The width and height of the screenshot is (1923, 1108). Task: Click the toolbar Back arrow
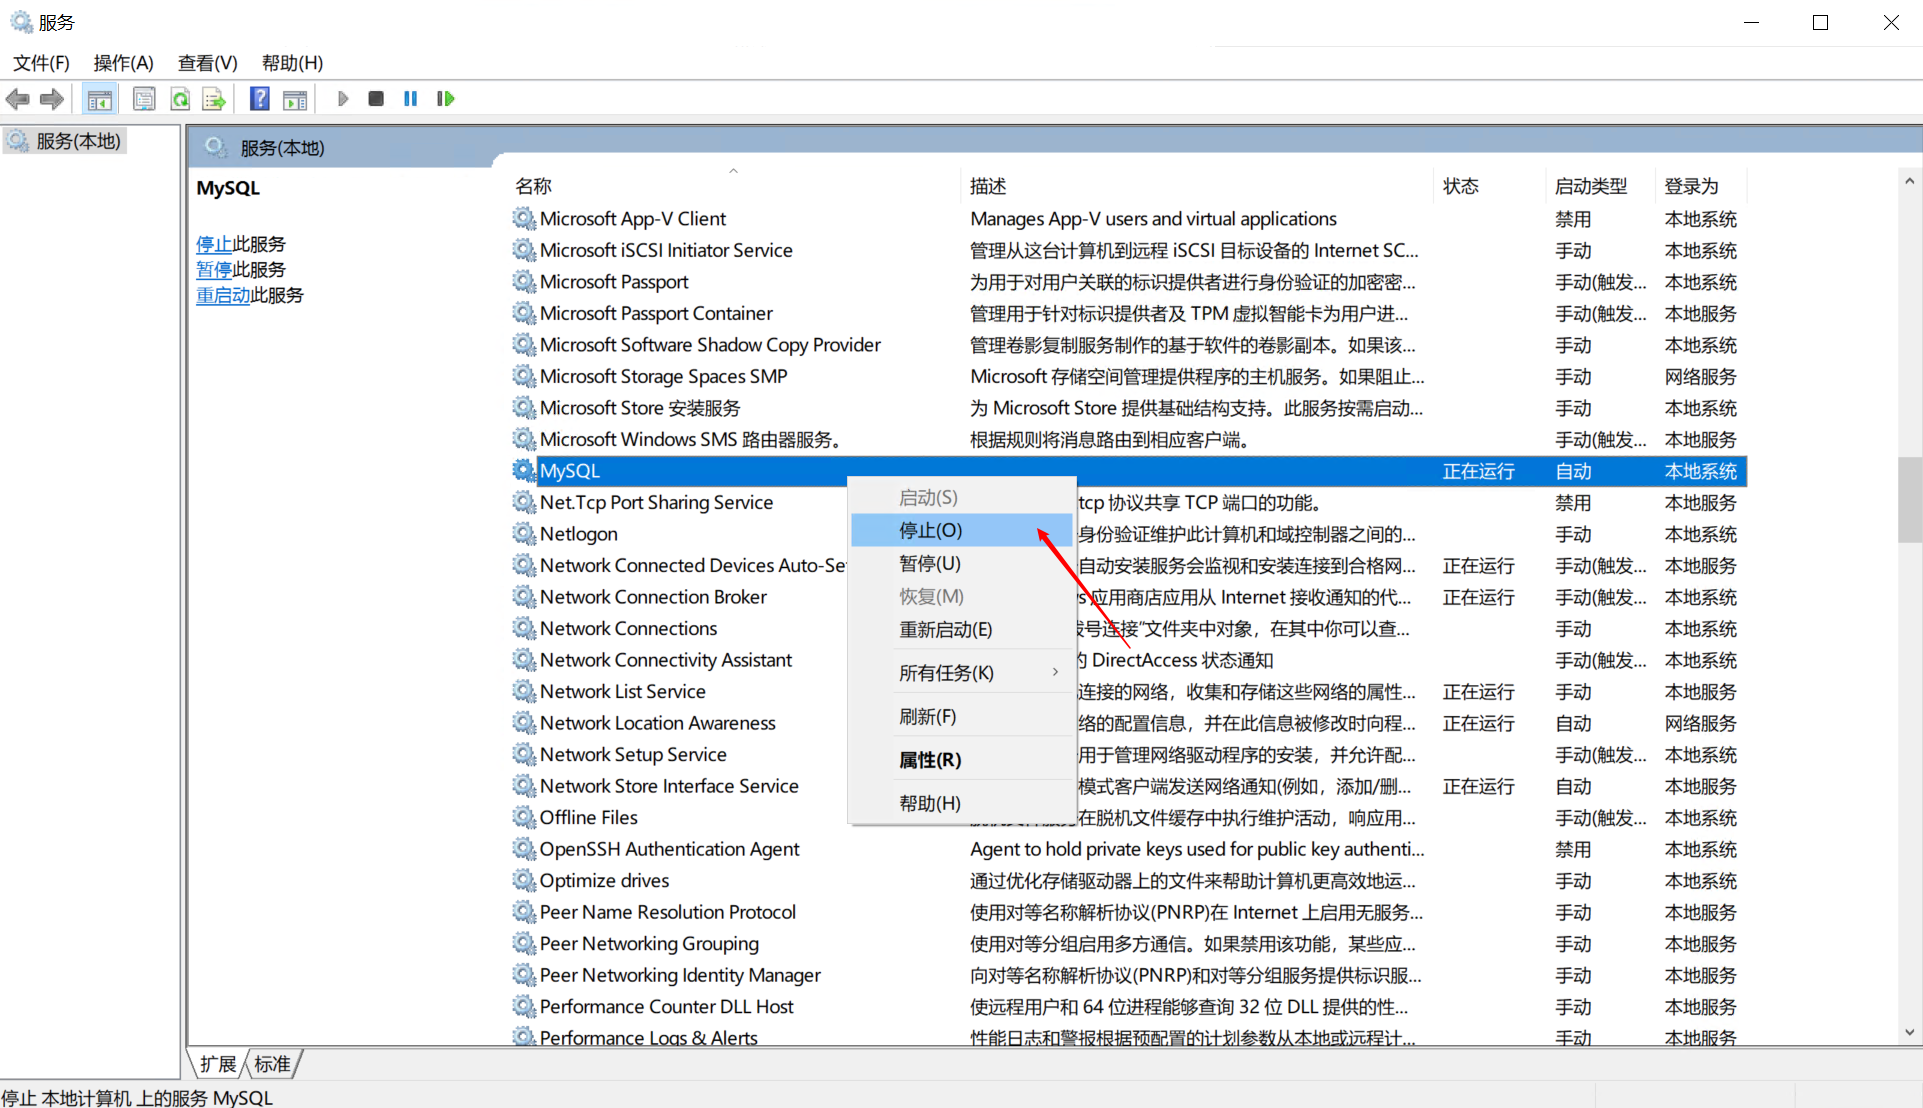point(18,99)
